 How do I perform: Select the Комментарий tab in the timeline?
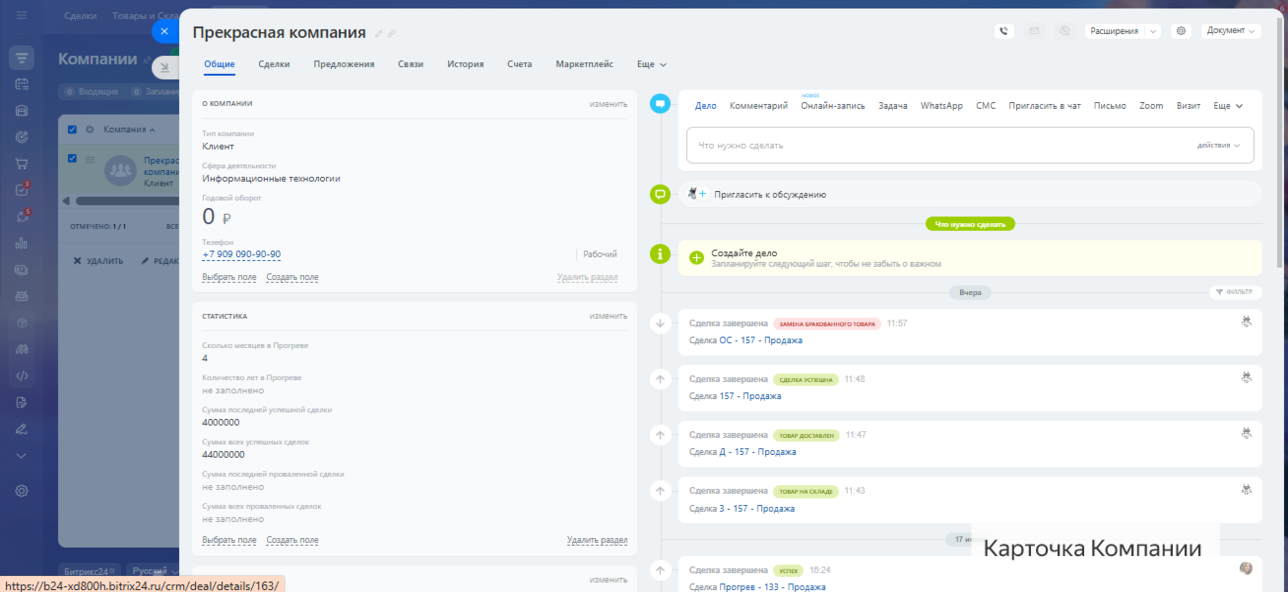point(758,106)
